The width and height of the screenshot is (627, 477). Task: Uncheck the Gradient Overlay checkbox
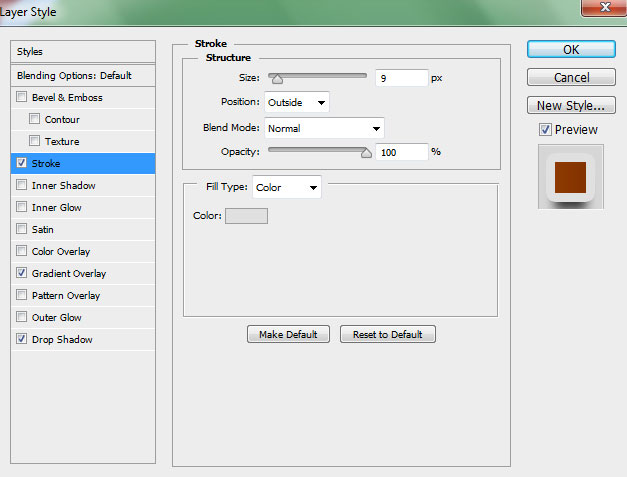21,273
